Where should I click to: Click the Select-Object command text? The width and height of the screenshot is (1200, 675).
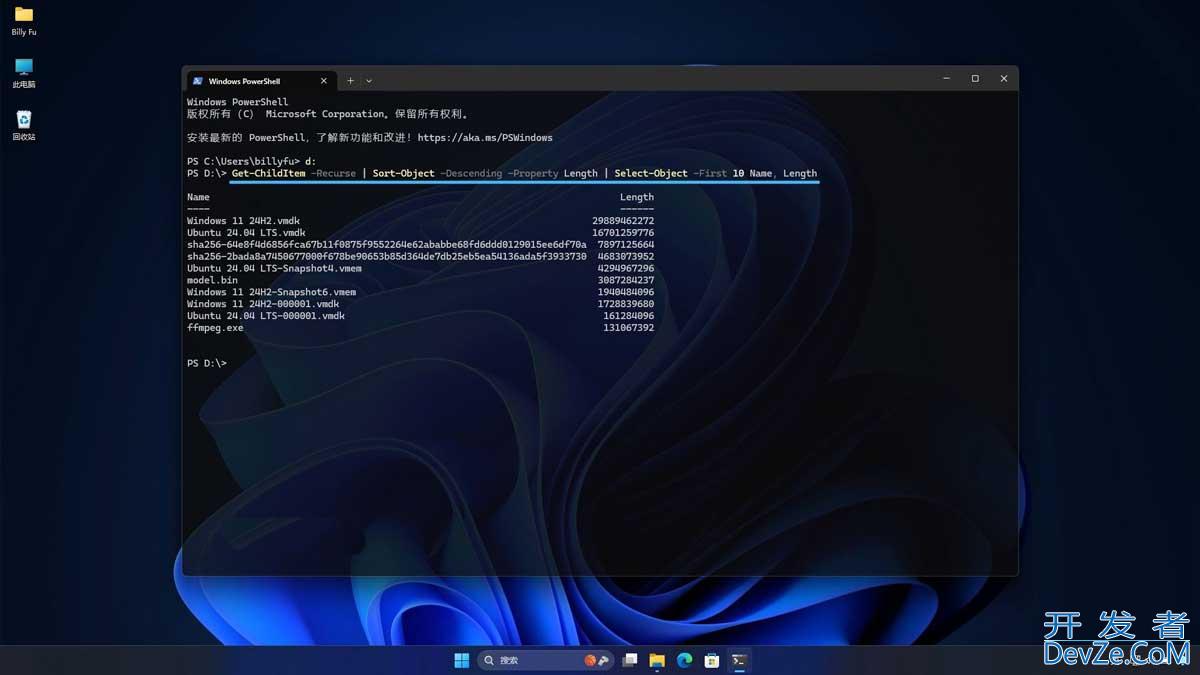tap(651, 173)
